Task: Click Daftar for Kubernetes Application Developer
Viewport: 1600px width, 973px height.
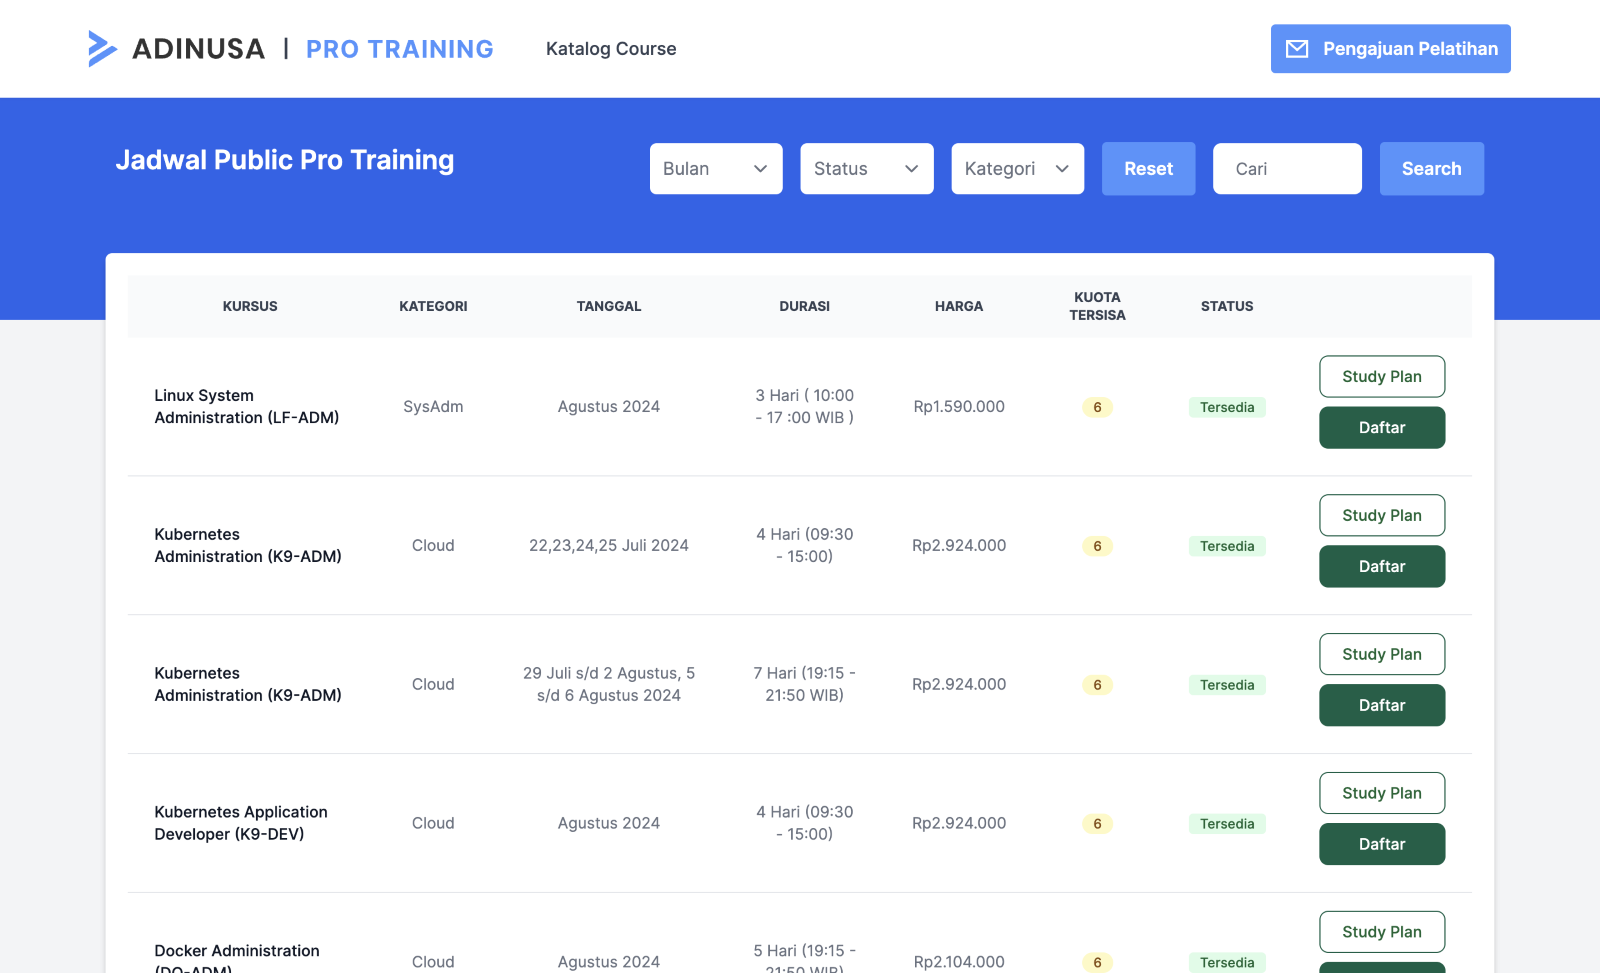Action: 1381,845
